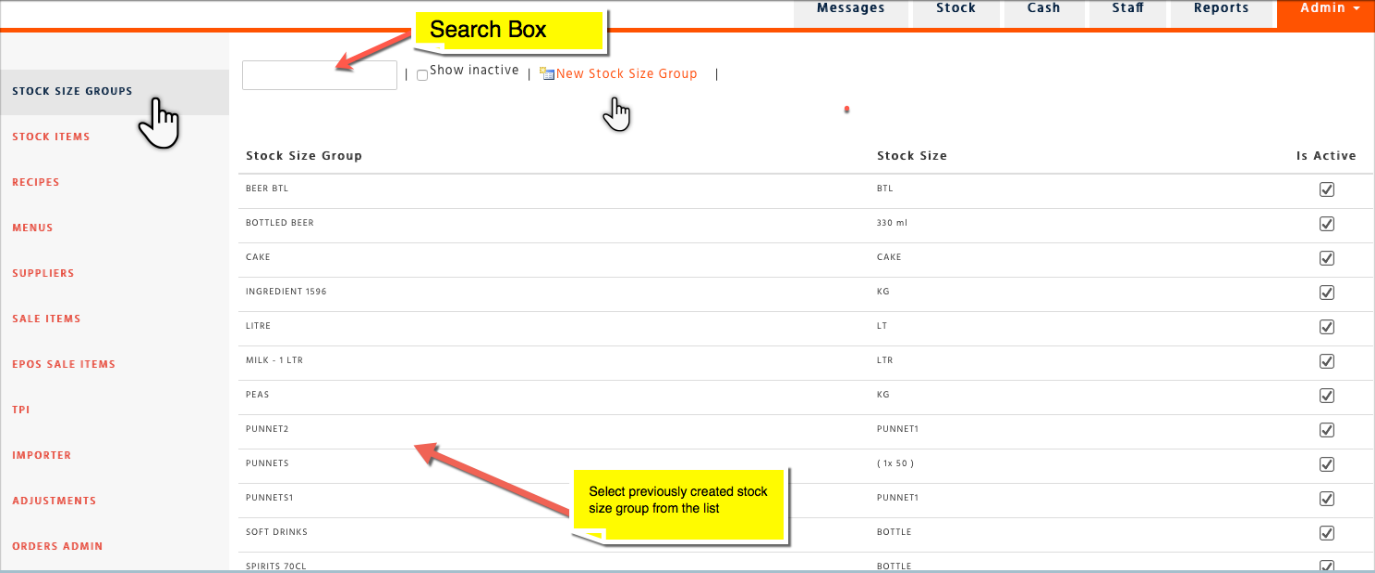Go to EPOS Sale Items in sidebar

[x=64, y=364]
